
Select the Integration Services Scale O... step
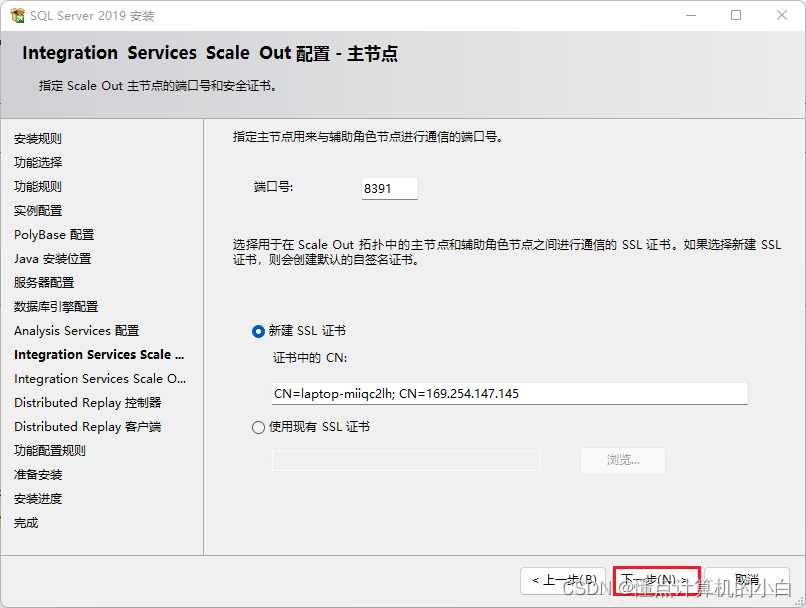click(100, 379)
